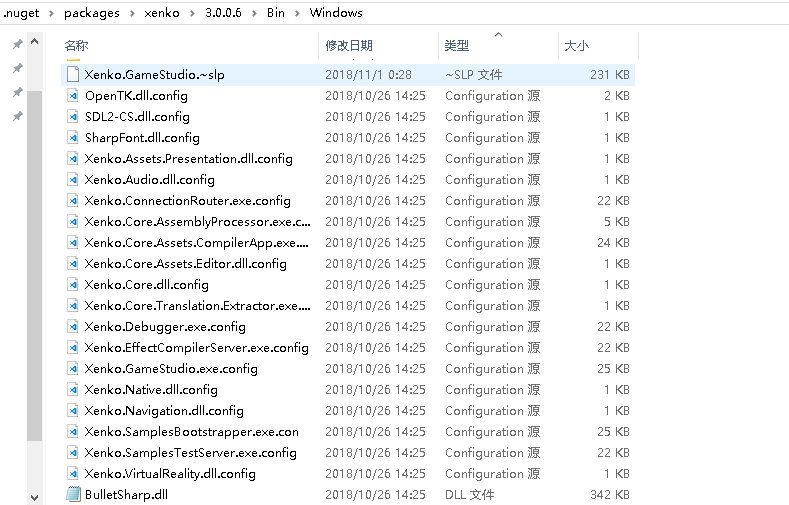
Task: Select file Xenko.VirtualReality.dll.config
Action: coord(170,474)
